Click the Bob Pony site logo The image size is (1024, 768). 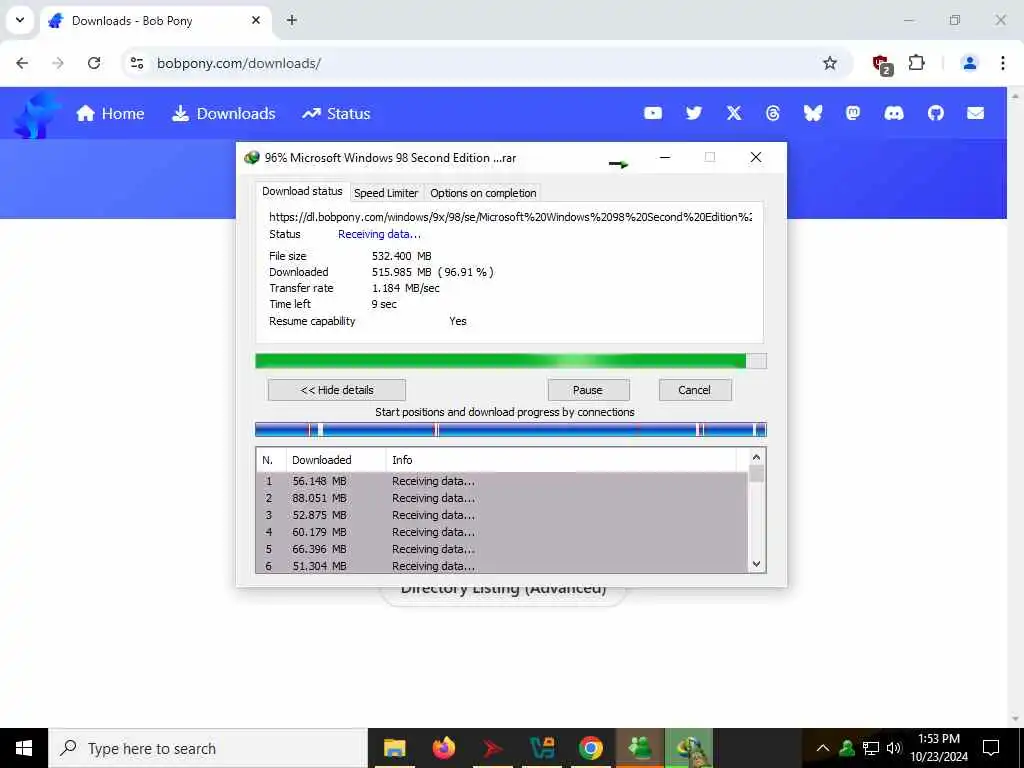(36, 115)
